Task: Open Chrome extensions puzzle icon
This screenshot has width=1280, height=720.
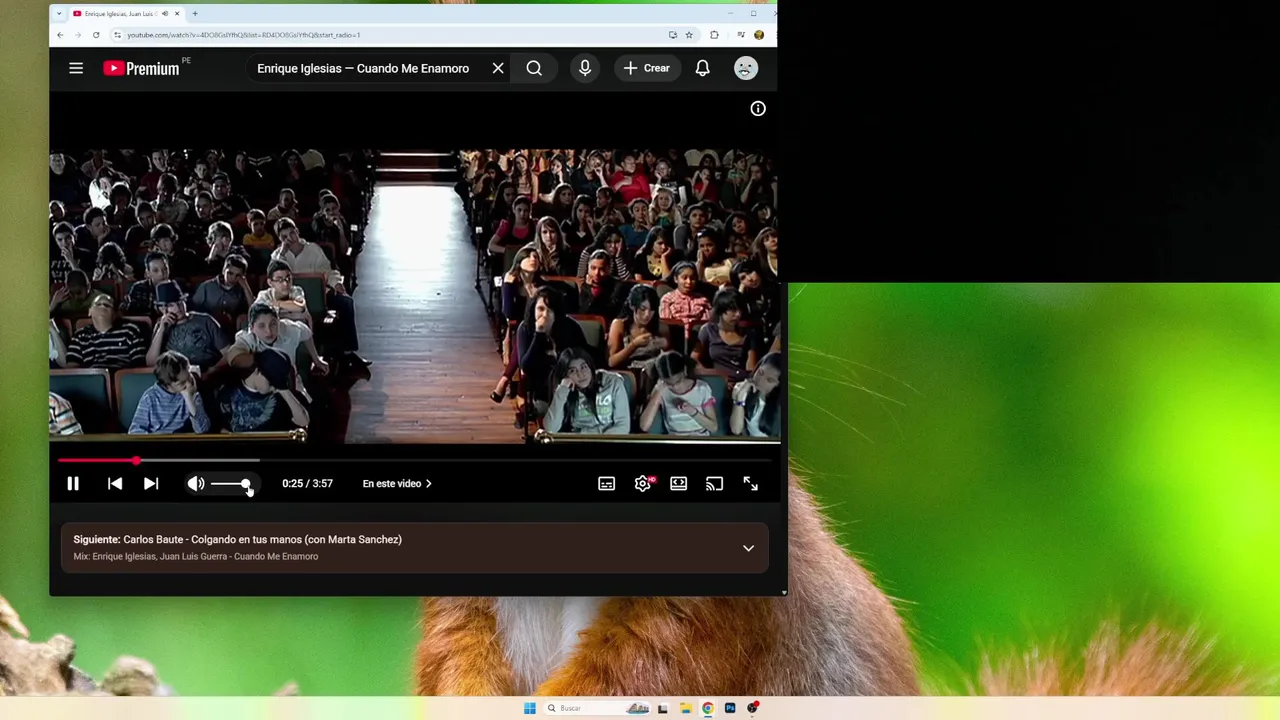Action: click(714, 35)
